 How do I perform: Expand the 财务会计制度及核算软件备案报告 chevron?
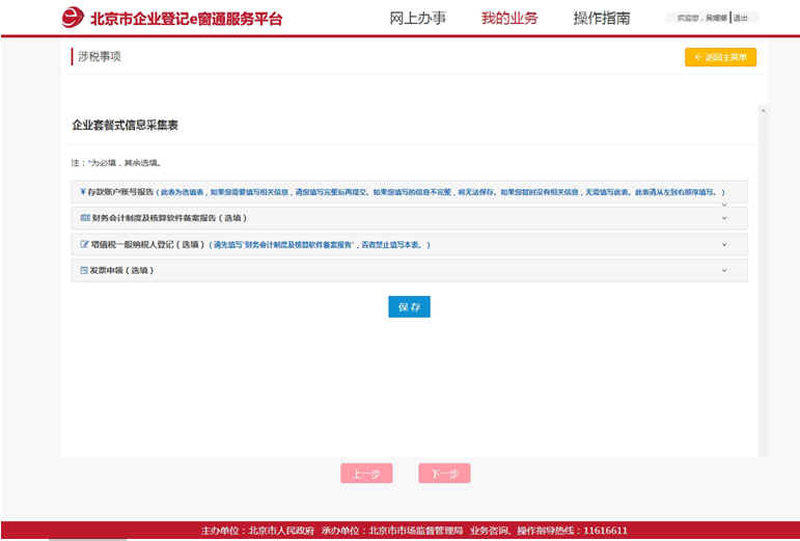724,217
